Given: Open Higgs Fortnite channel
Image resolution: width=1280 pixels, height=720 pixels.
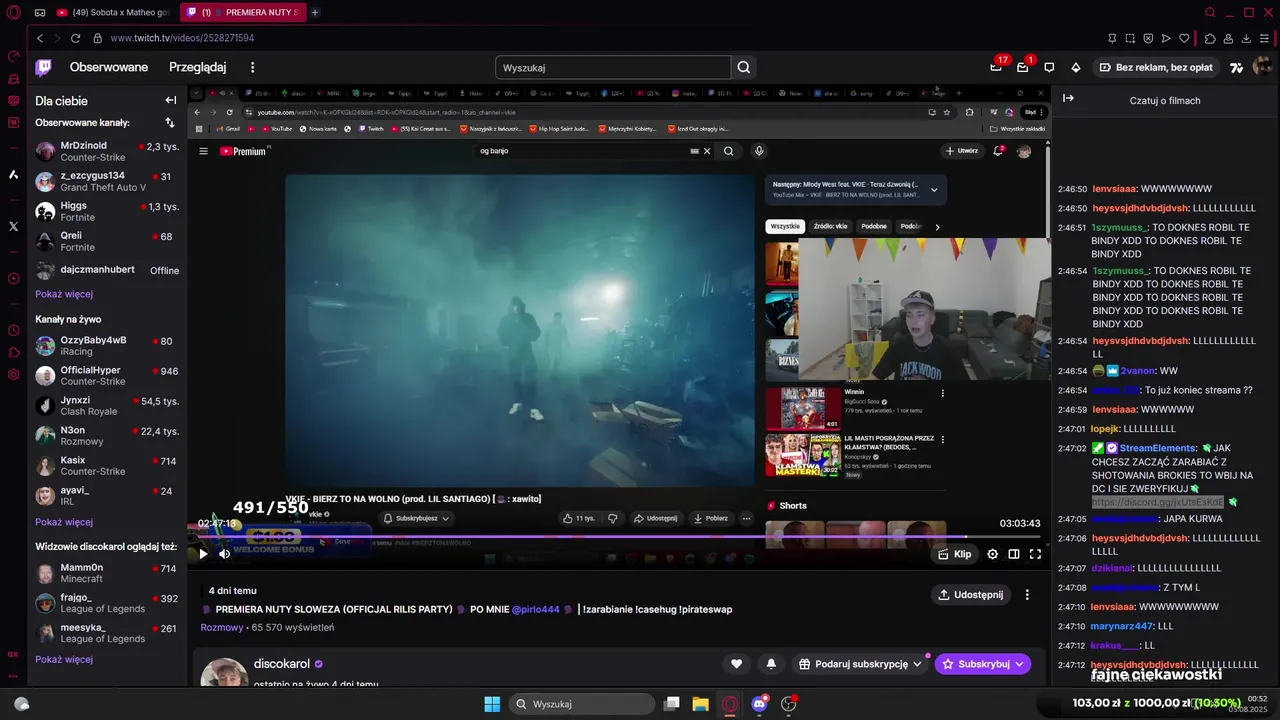Looking at the screenshot, I should [x=107, y=211].
